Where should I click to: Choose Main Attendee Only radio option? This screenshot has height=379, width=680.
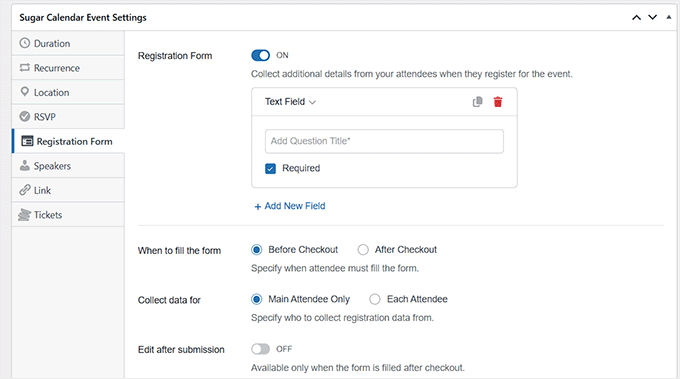(256, 299)
